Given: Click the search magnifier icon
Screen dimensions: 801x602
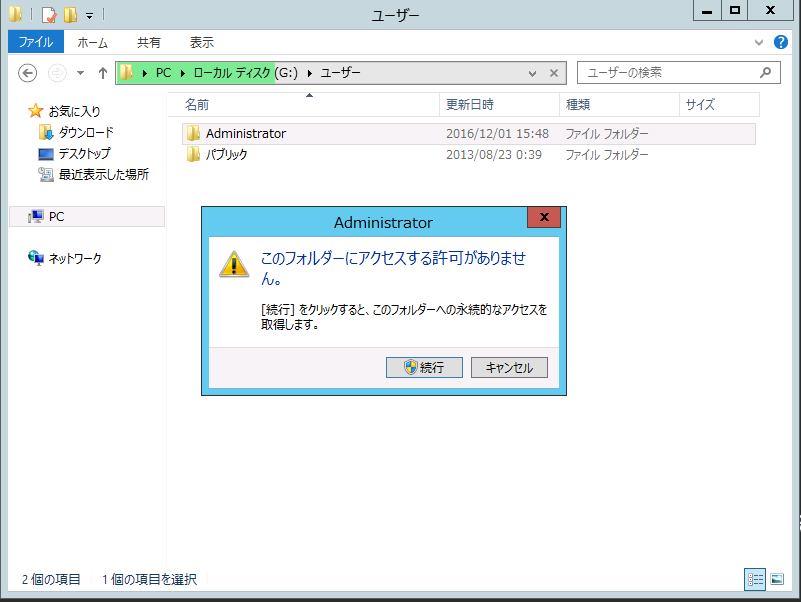Looking at the screenshot, I should pyautogui.click(x=766, y=73).
